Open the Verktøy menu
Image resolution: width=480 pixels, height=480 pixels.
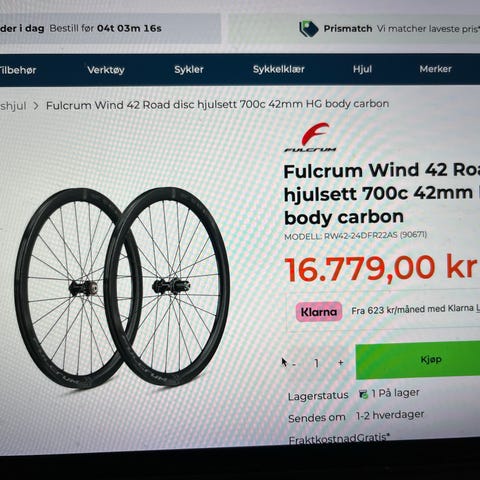tap(106, 70)
